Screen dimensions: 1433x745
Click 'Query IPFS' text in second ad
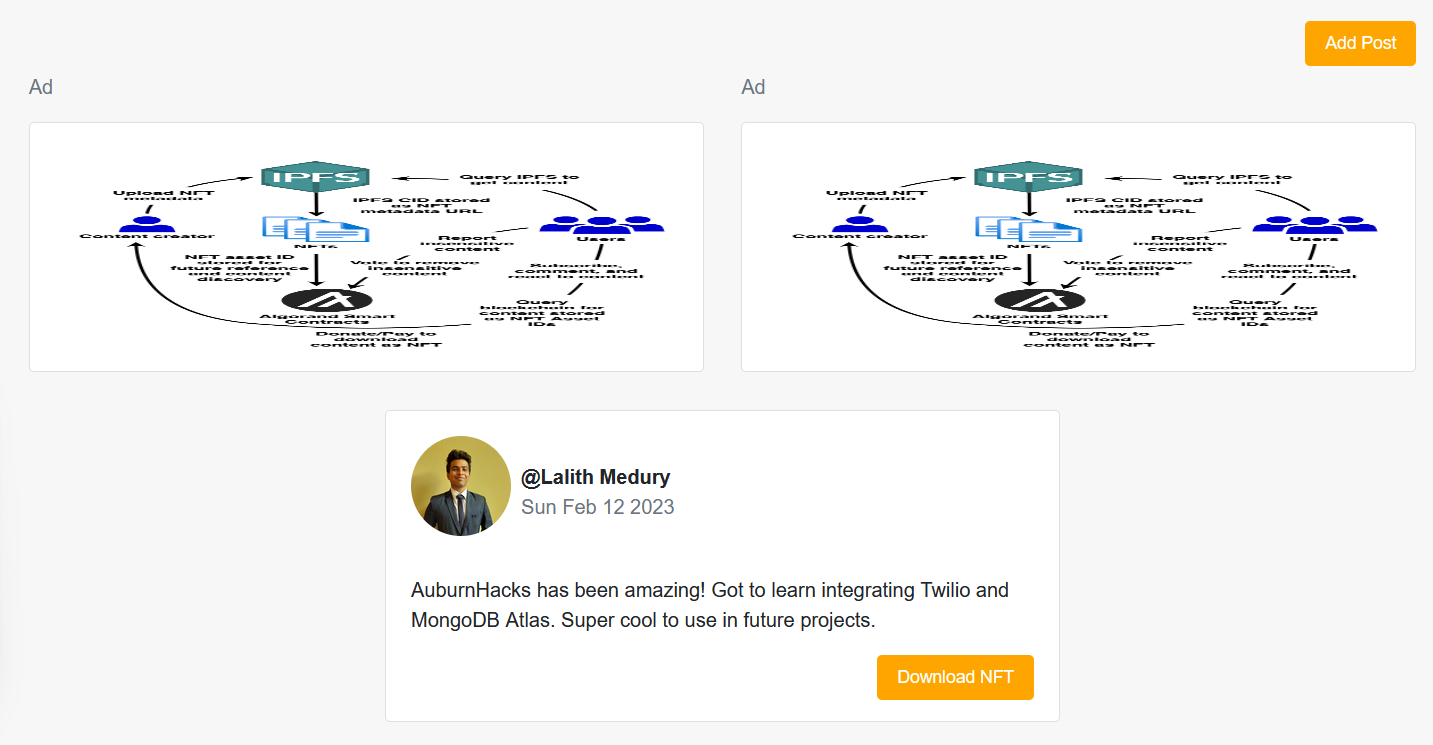1230,179
